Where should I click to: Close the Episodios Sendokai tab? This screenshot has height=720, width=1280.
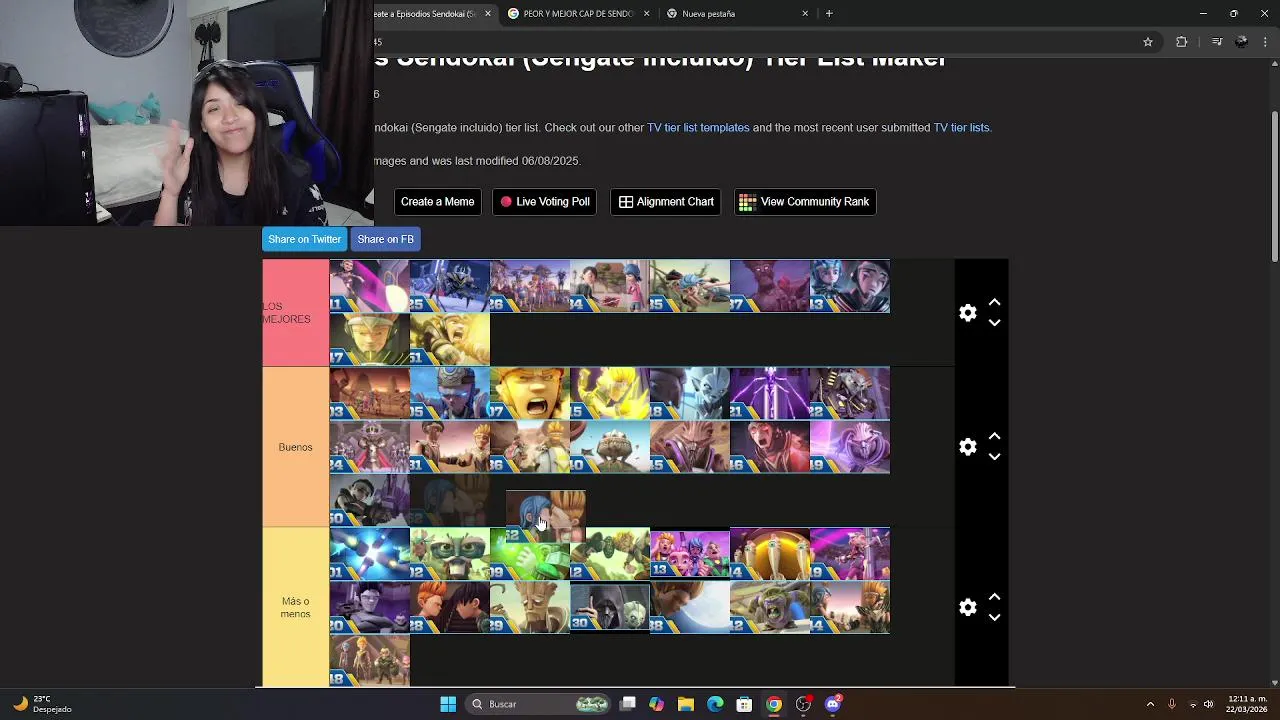point(488,14)
